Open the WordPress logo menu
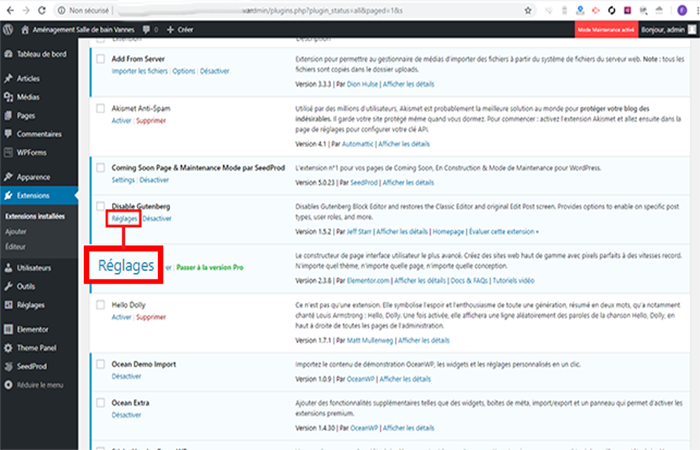The image size is (700, 450). tap(8, 29)
